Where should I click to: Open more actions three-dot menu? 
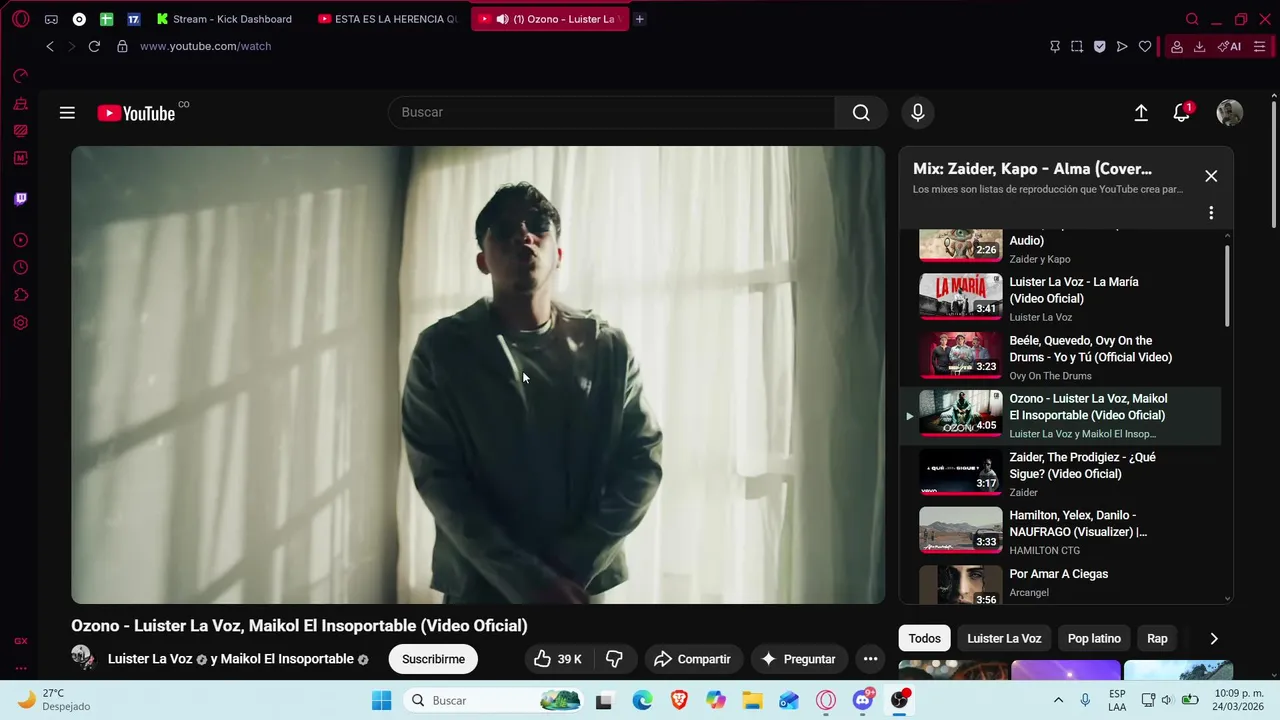coord(870,659)
